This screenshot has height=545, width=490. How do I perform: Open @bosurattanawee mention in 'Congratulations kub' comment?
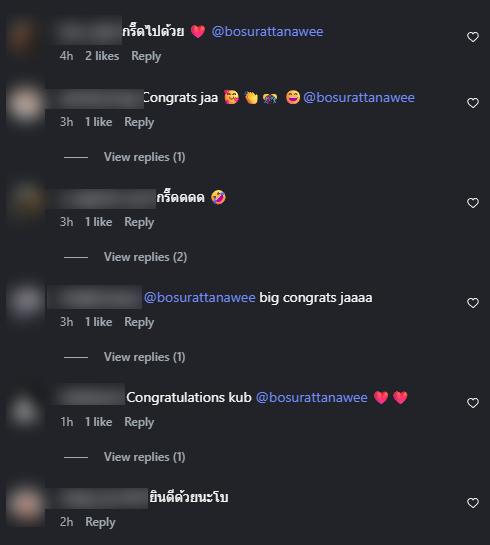click(x=312, y=398)
